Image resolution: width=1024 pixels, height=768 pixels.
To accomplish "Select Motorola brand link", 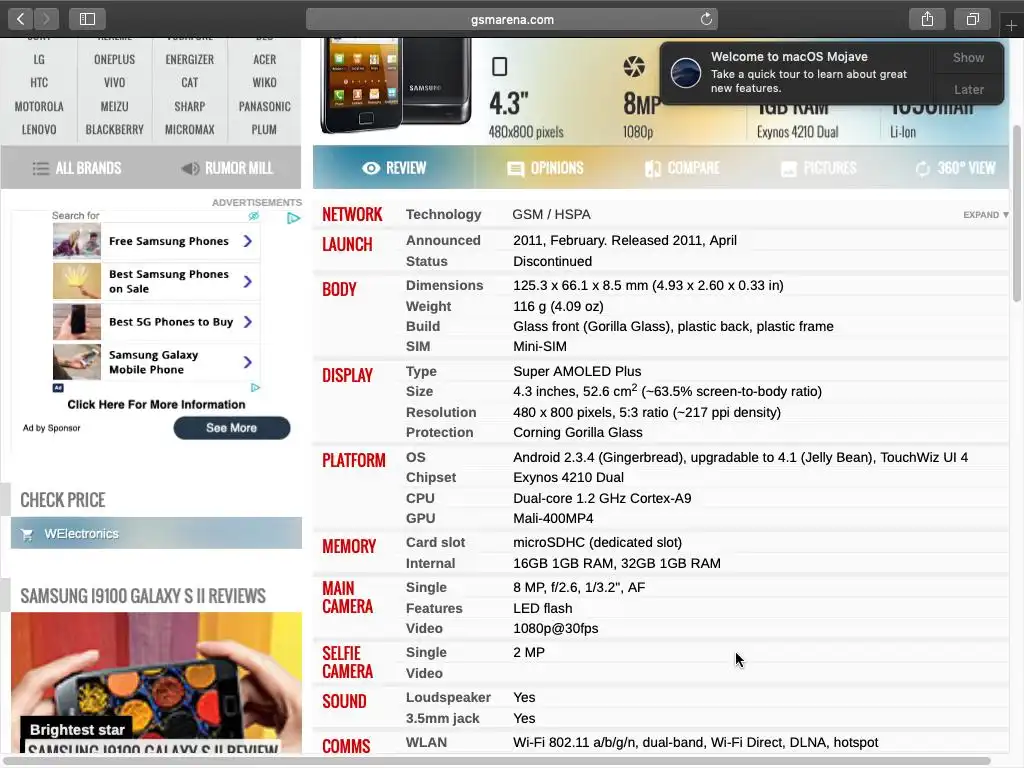I will pyautogui.click(x=39, y=106).
